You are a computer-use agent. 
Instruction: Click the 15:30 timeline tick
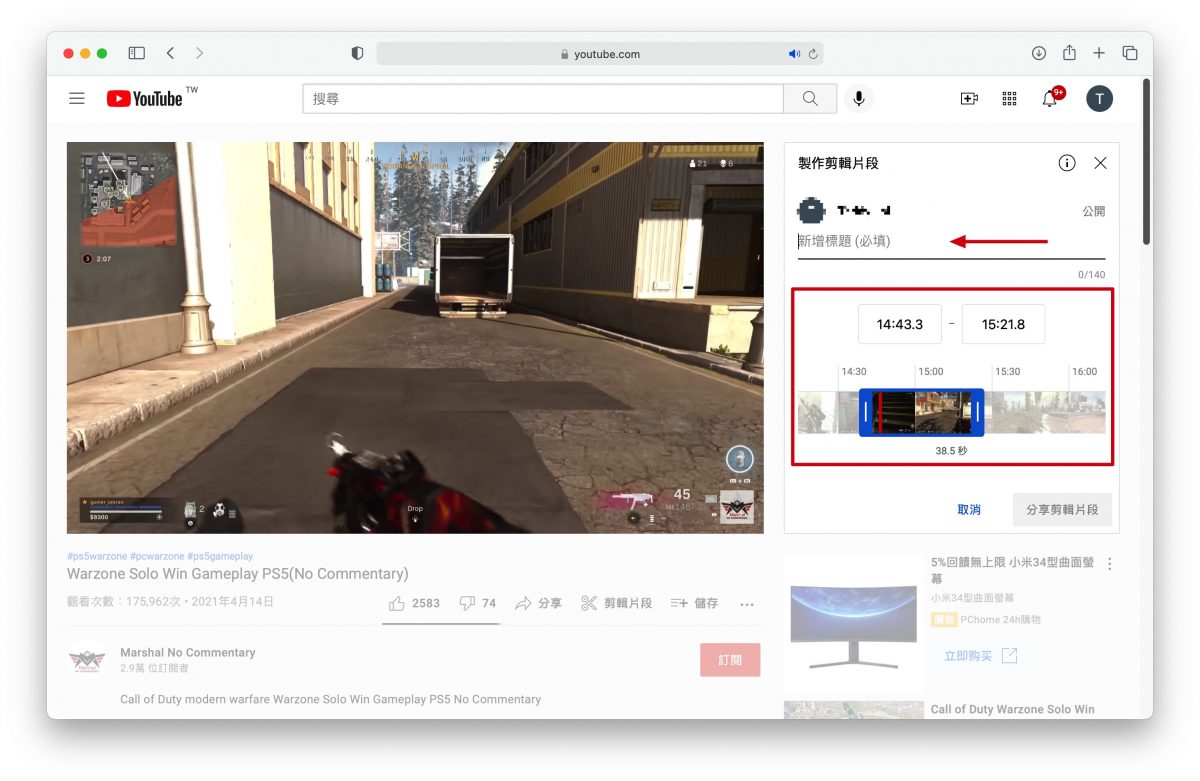1007,371
